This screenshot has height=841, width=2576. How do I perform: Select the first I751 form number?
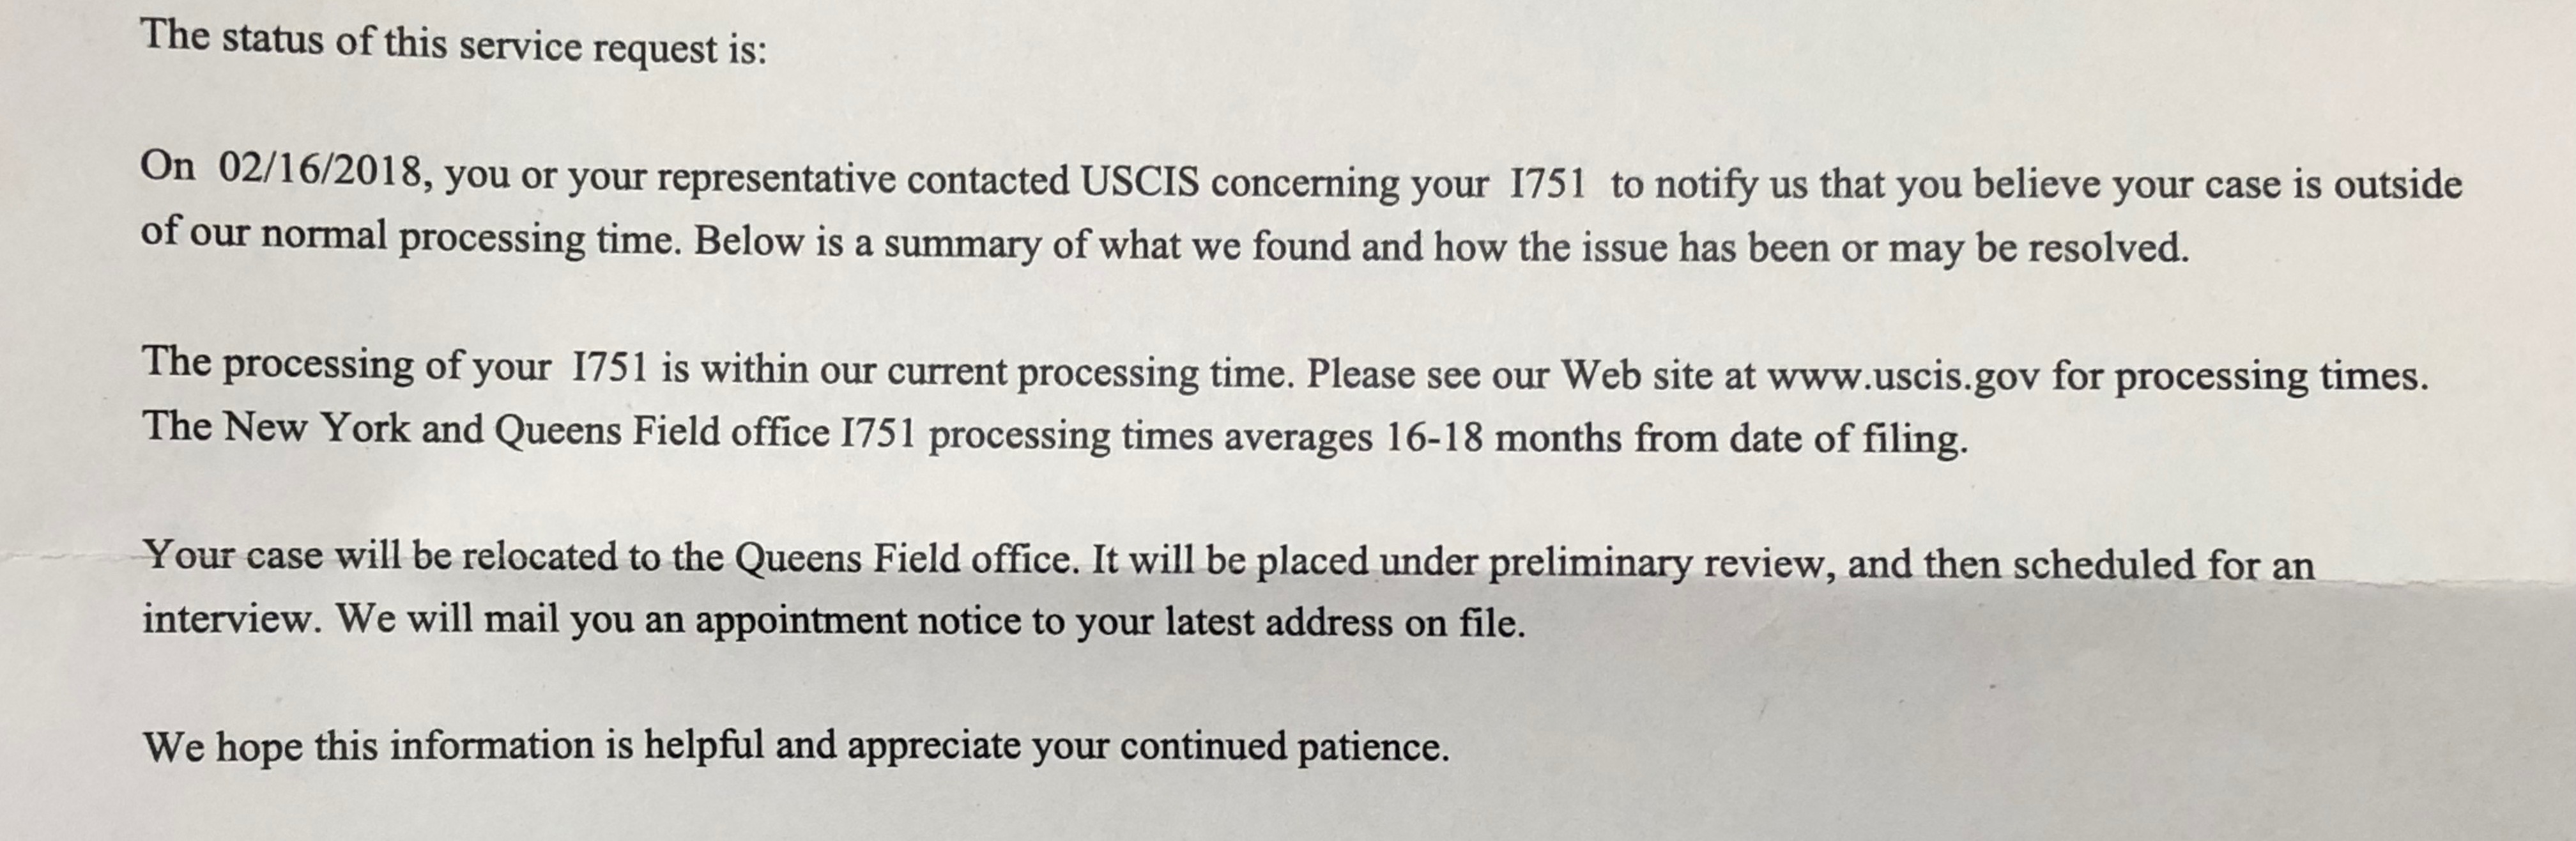[x=1547, y=184]
